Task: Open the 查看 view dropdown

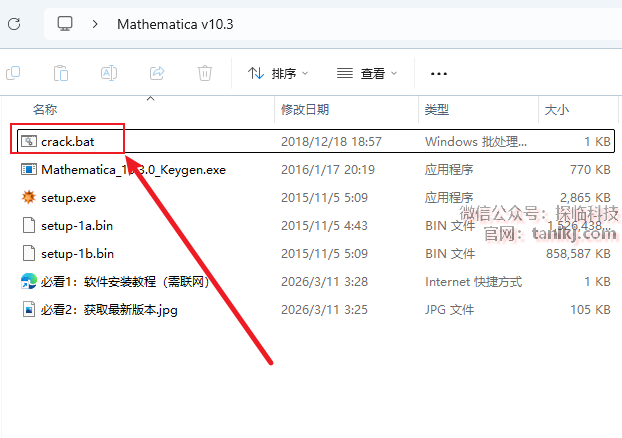Action: click(x=367, y=73)
